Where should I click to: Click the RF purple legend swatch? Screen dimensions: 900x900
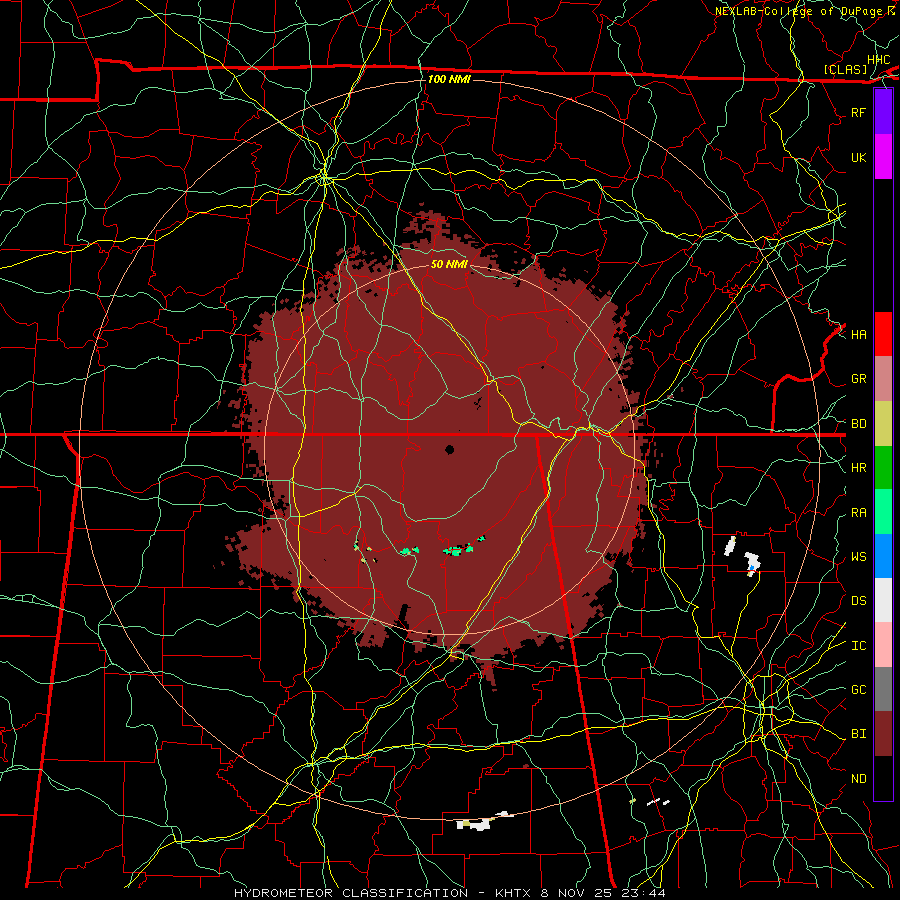(883, 112)
